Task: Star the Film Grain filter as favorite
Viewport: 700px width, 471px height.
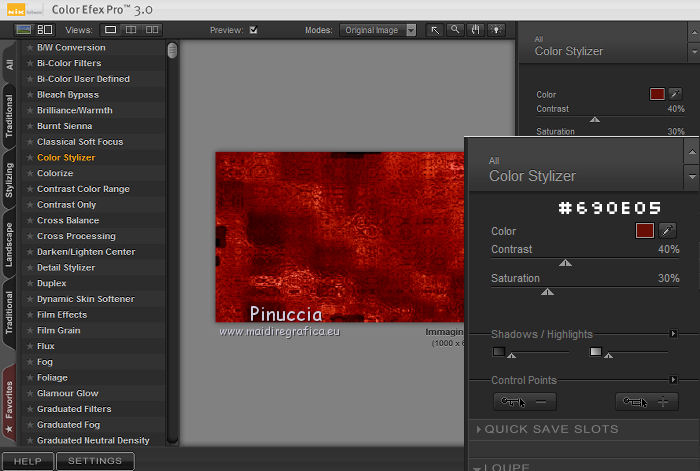Action: point(30,330)
